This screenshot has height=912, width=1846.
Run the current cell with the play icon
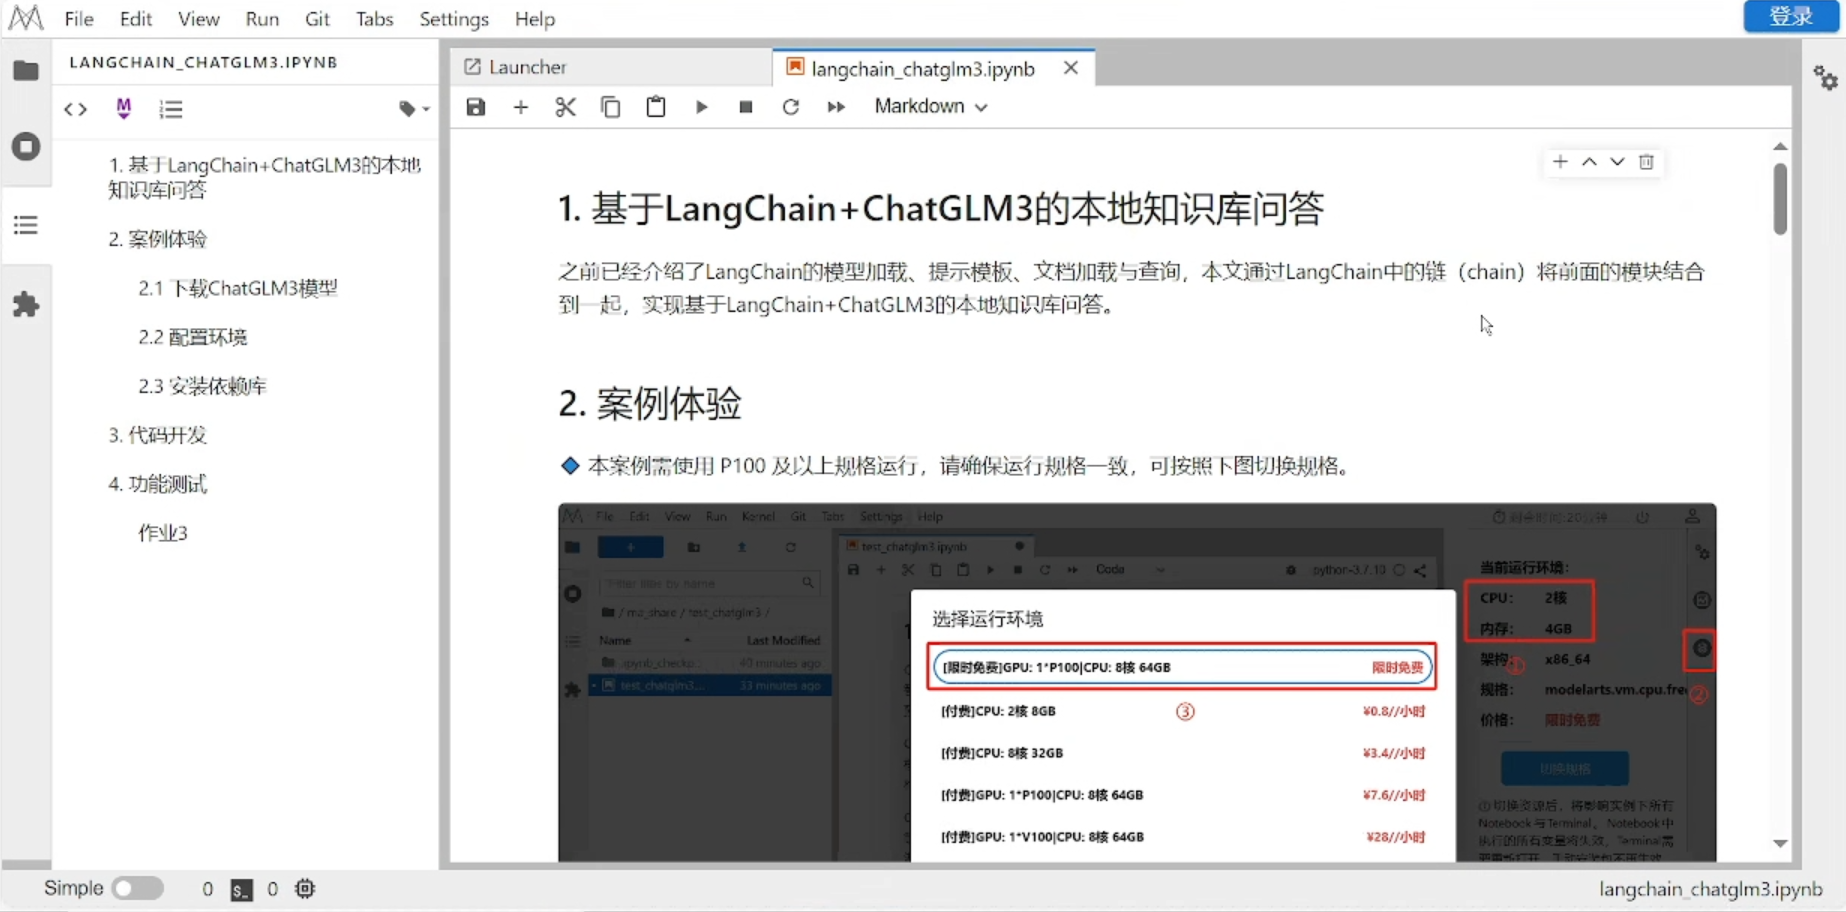pyautogui.click(x=700, y=107)
